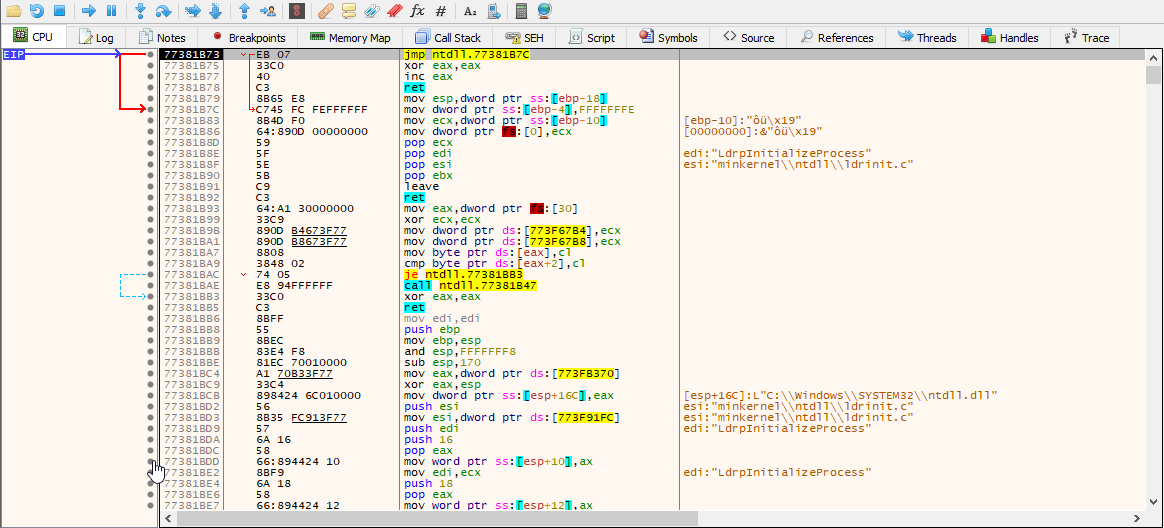1164x528 pixels.
Task: Open the Memory Map tab
Action: [350, 37]
